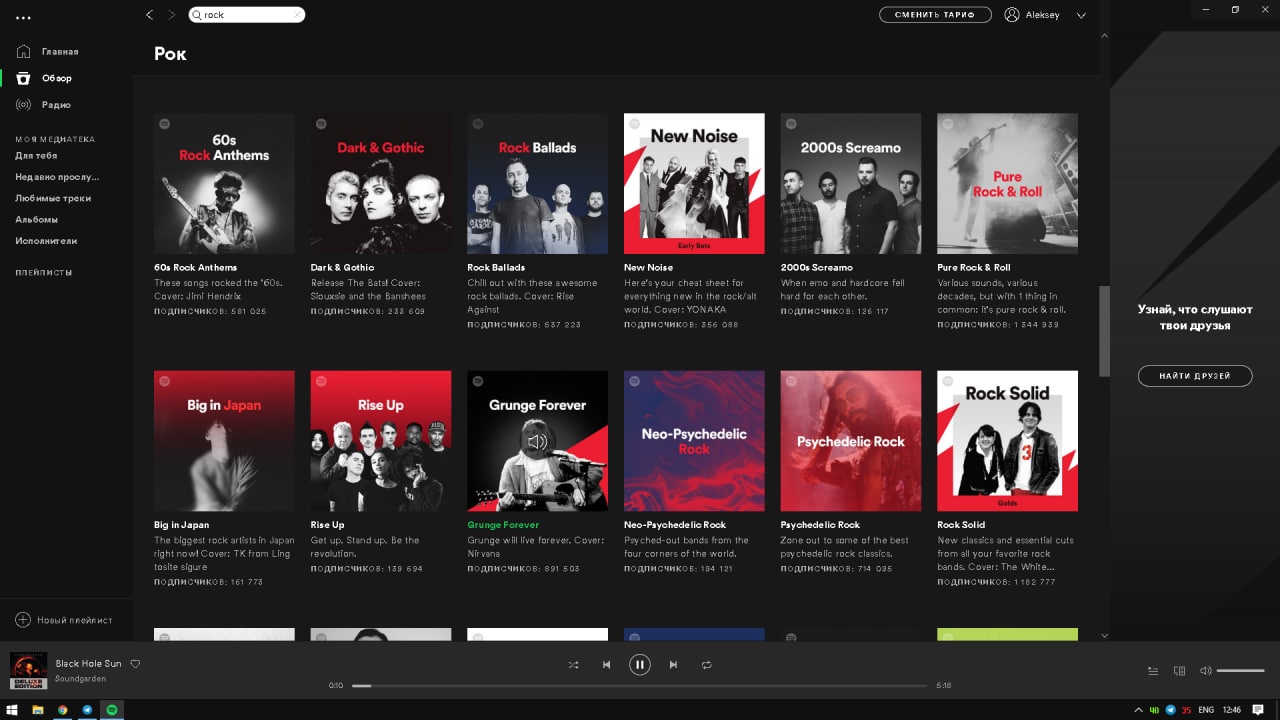Click Rock Solid title below cover
This screenshot has height=720, width=1280.
tap(961, 525)
